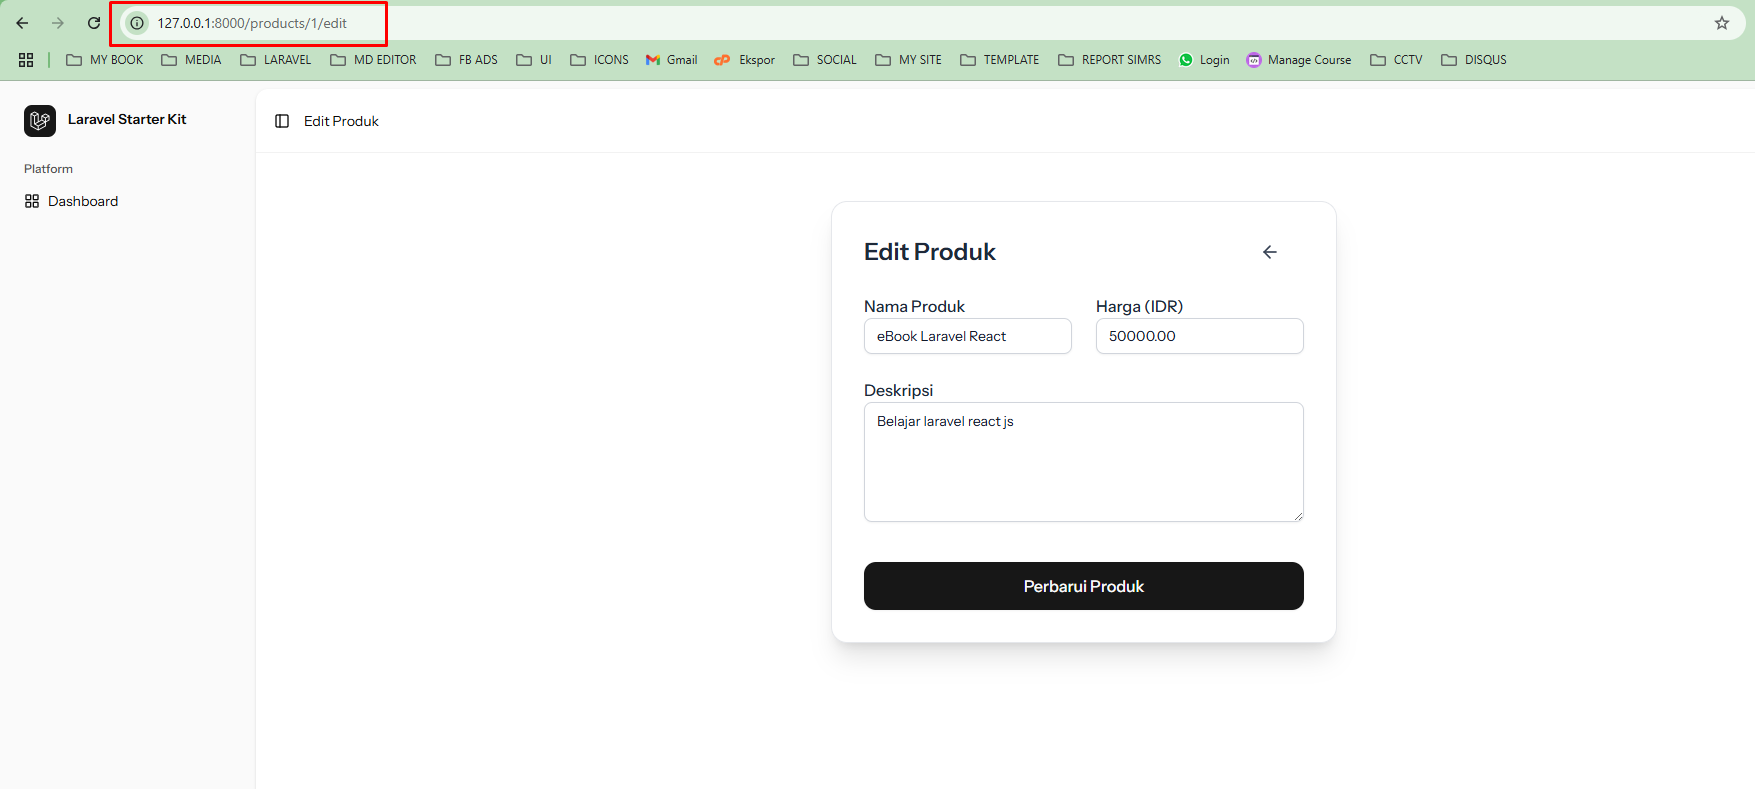Expand the LARAVEL bookmarks folder
Image resolution: width=1755 pixels, height=789 pixels.
(x=276, y=60)
